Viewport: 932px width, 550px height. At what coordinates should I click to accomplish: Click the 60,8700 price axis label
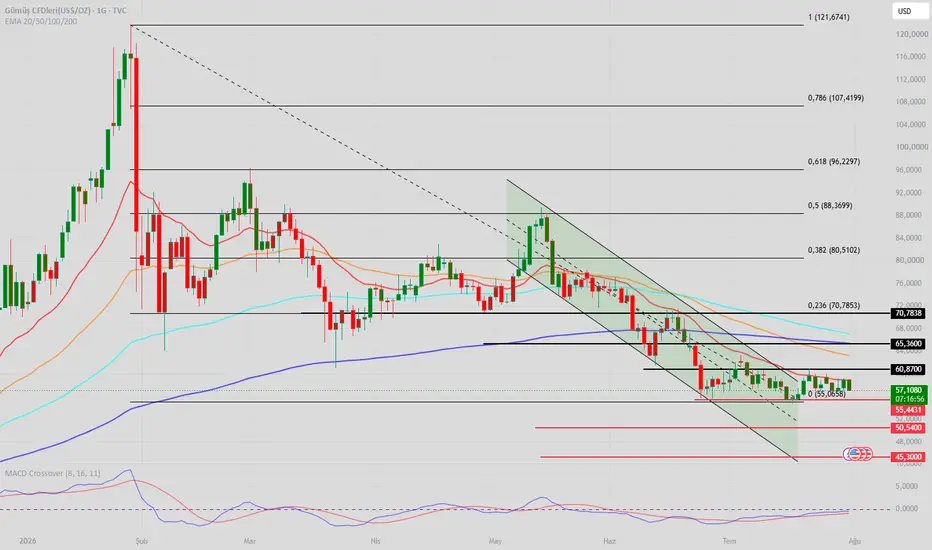(908, 369)
